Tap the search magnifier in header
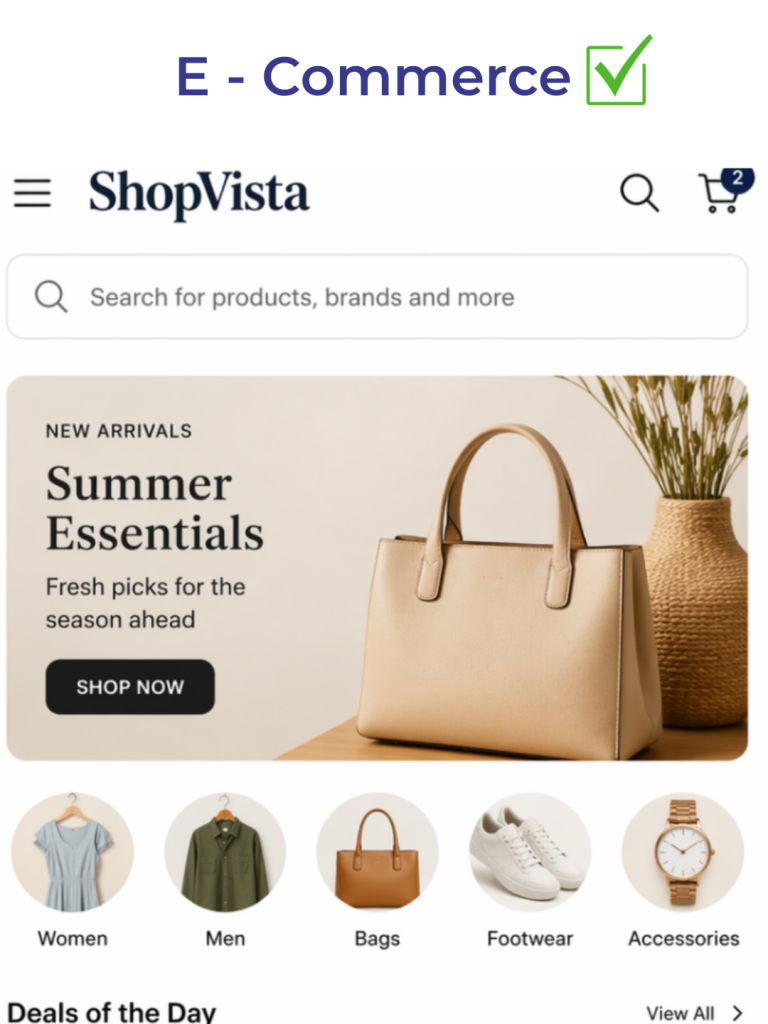This screenshot has width=768, height=1024. (x=639, y=193)
